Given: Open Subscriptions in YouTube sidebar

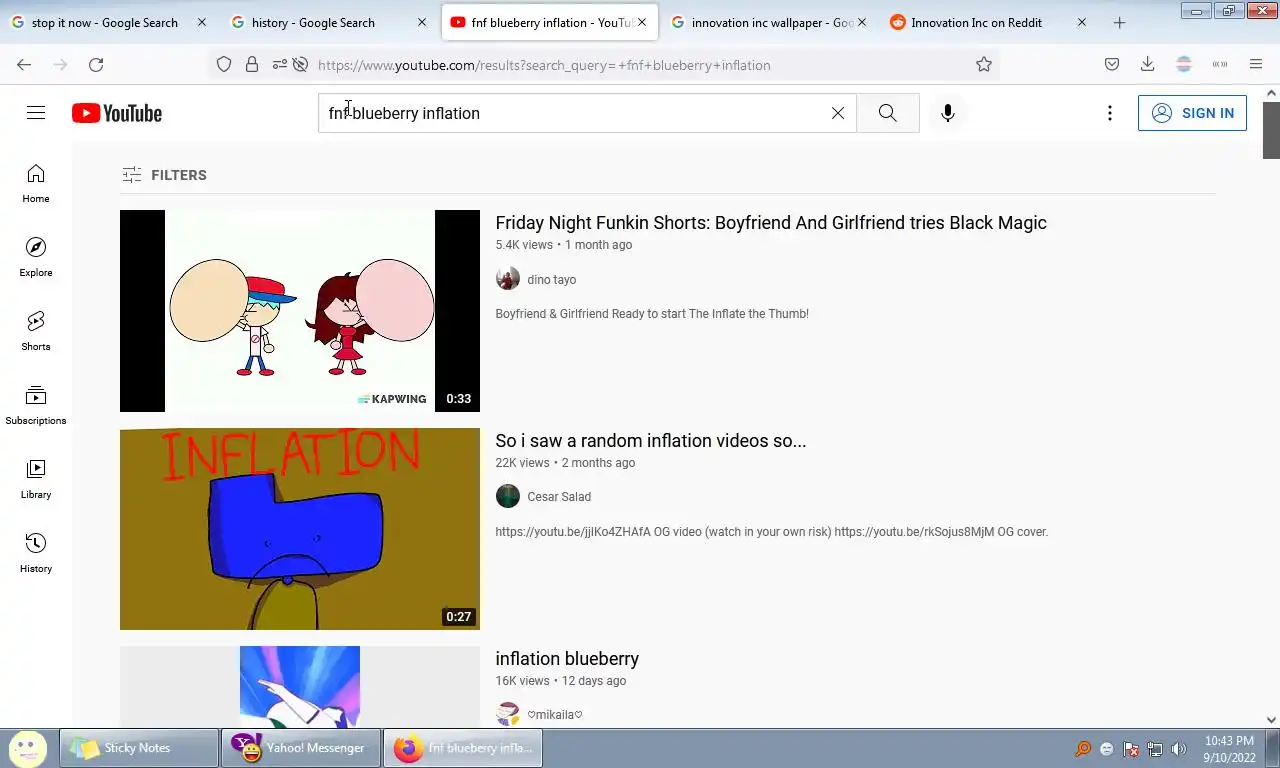Looking at the screenshot, I should [x=36, y=406].
